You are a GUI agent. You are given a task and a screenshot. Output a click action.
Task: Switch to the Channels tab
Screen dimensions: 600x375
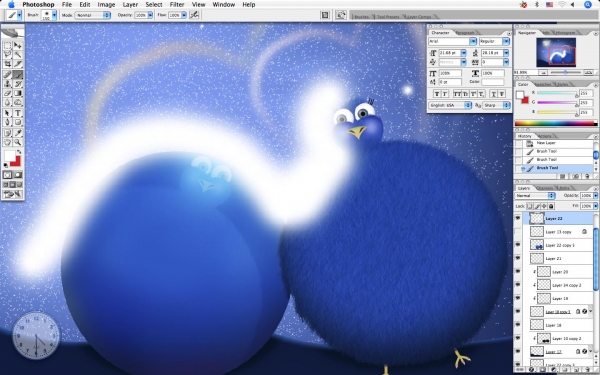click(544, 188)
